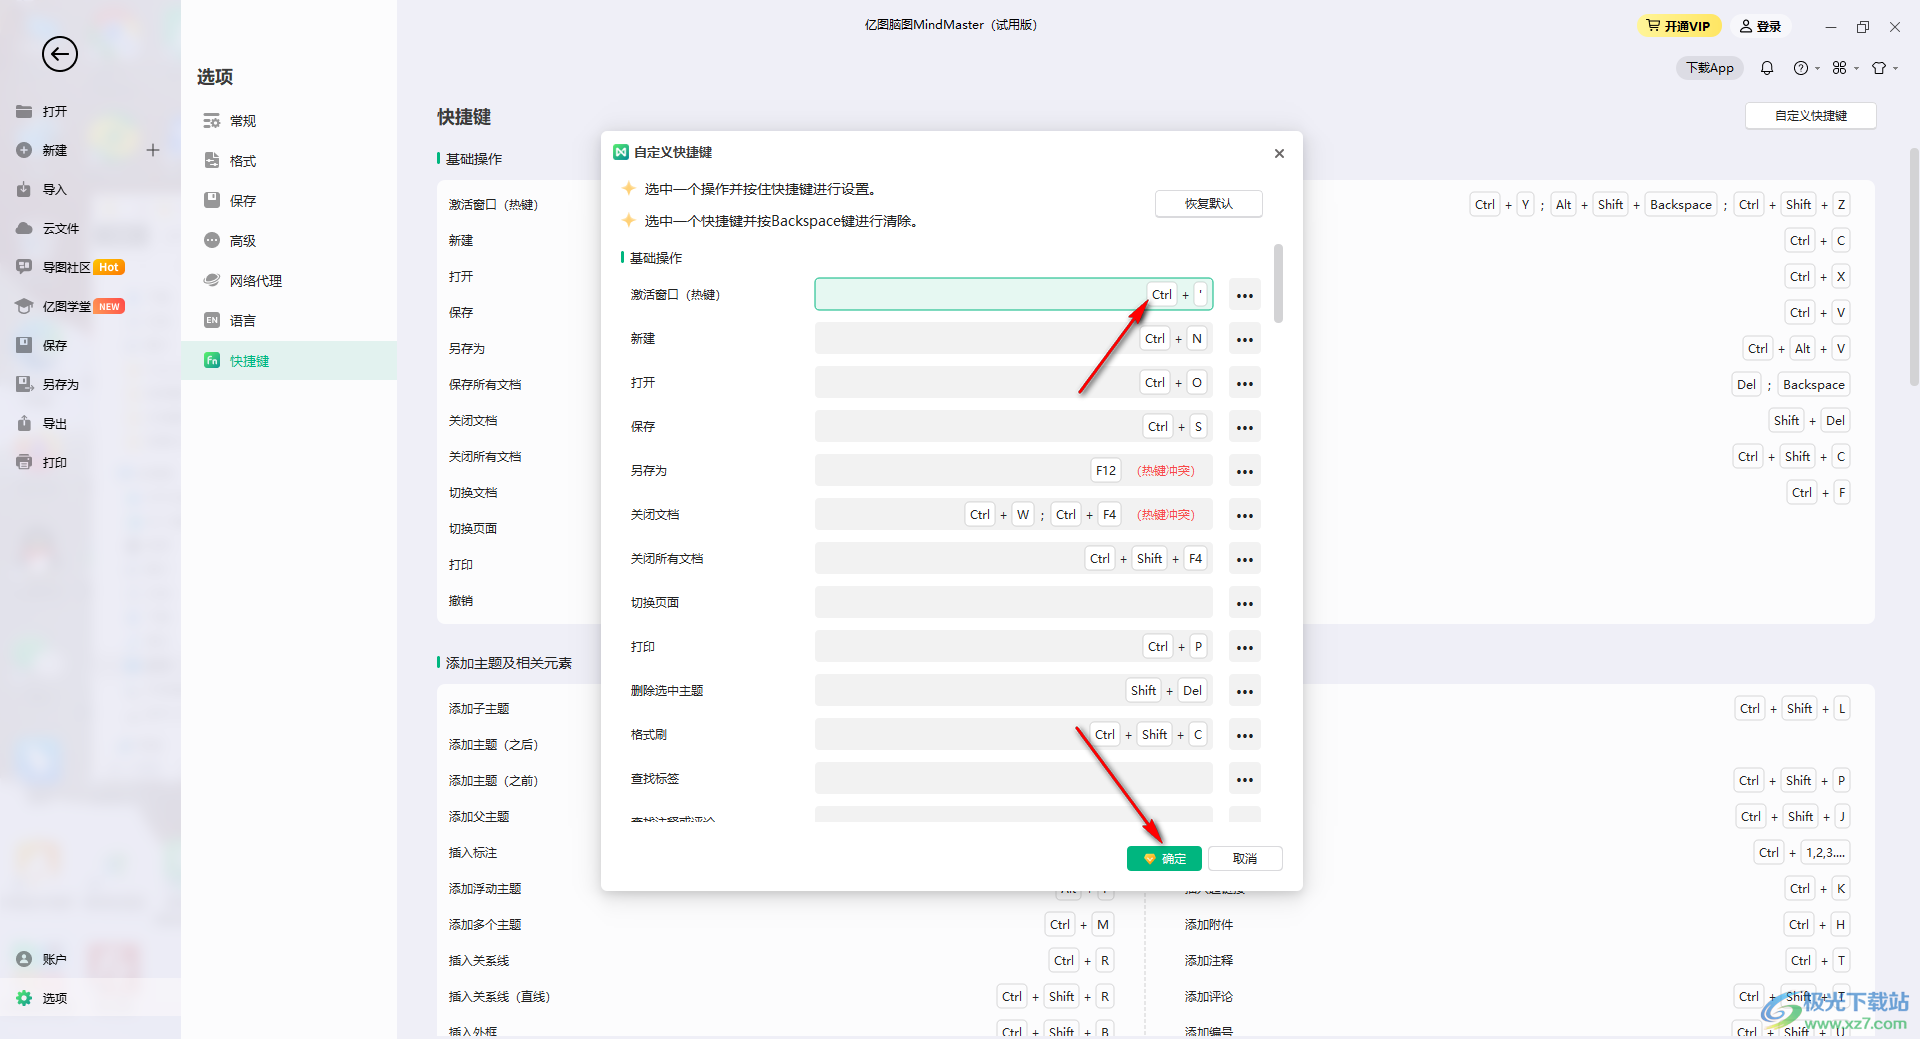This screenshot has height=1040, width=1920.
Task: Select the 快捷键 options tab
Action: coord(289,360)
